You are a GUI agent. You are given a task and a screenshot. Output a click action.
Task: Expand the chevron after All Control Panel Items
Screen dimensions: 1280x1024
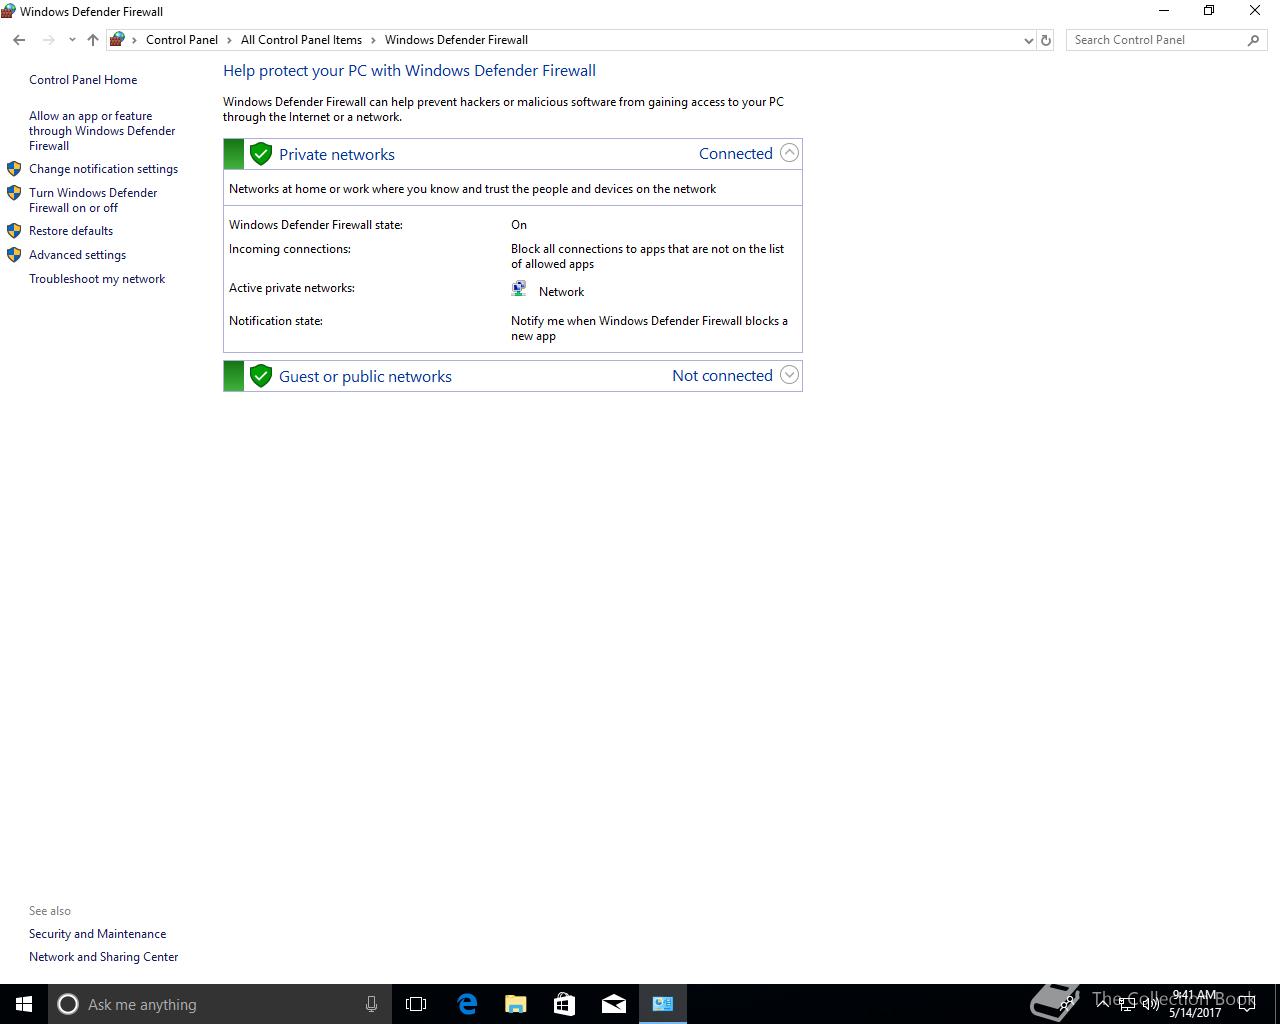coord(373,40)
